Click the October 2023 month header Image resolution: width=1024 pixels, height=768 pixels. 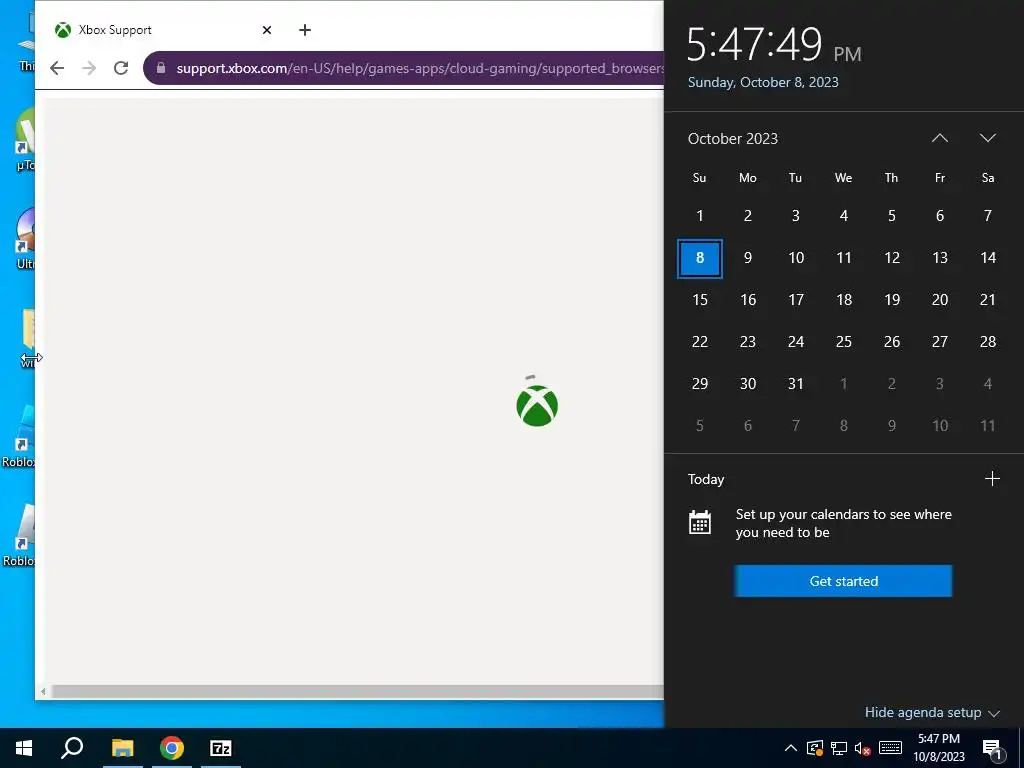733,138
